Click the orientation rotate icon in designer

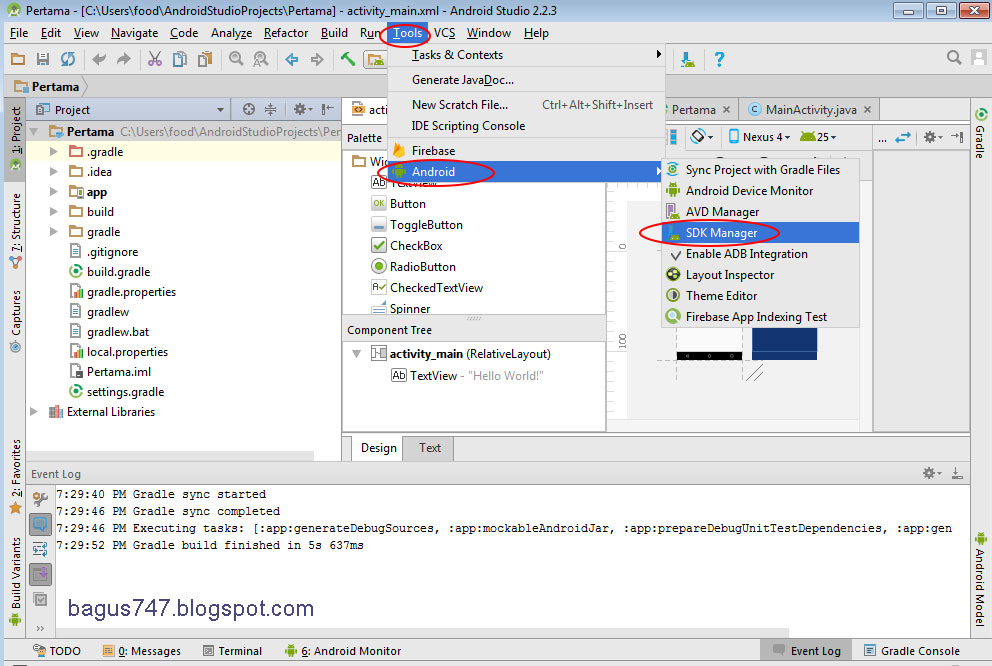701,137
